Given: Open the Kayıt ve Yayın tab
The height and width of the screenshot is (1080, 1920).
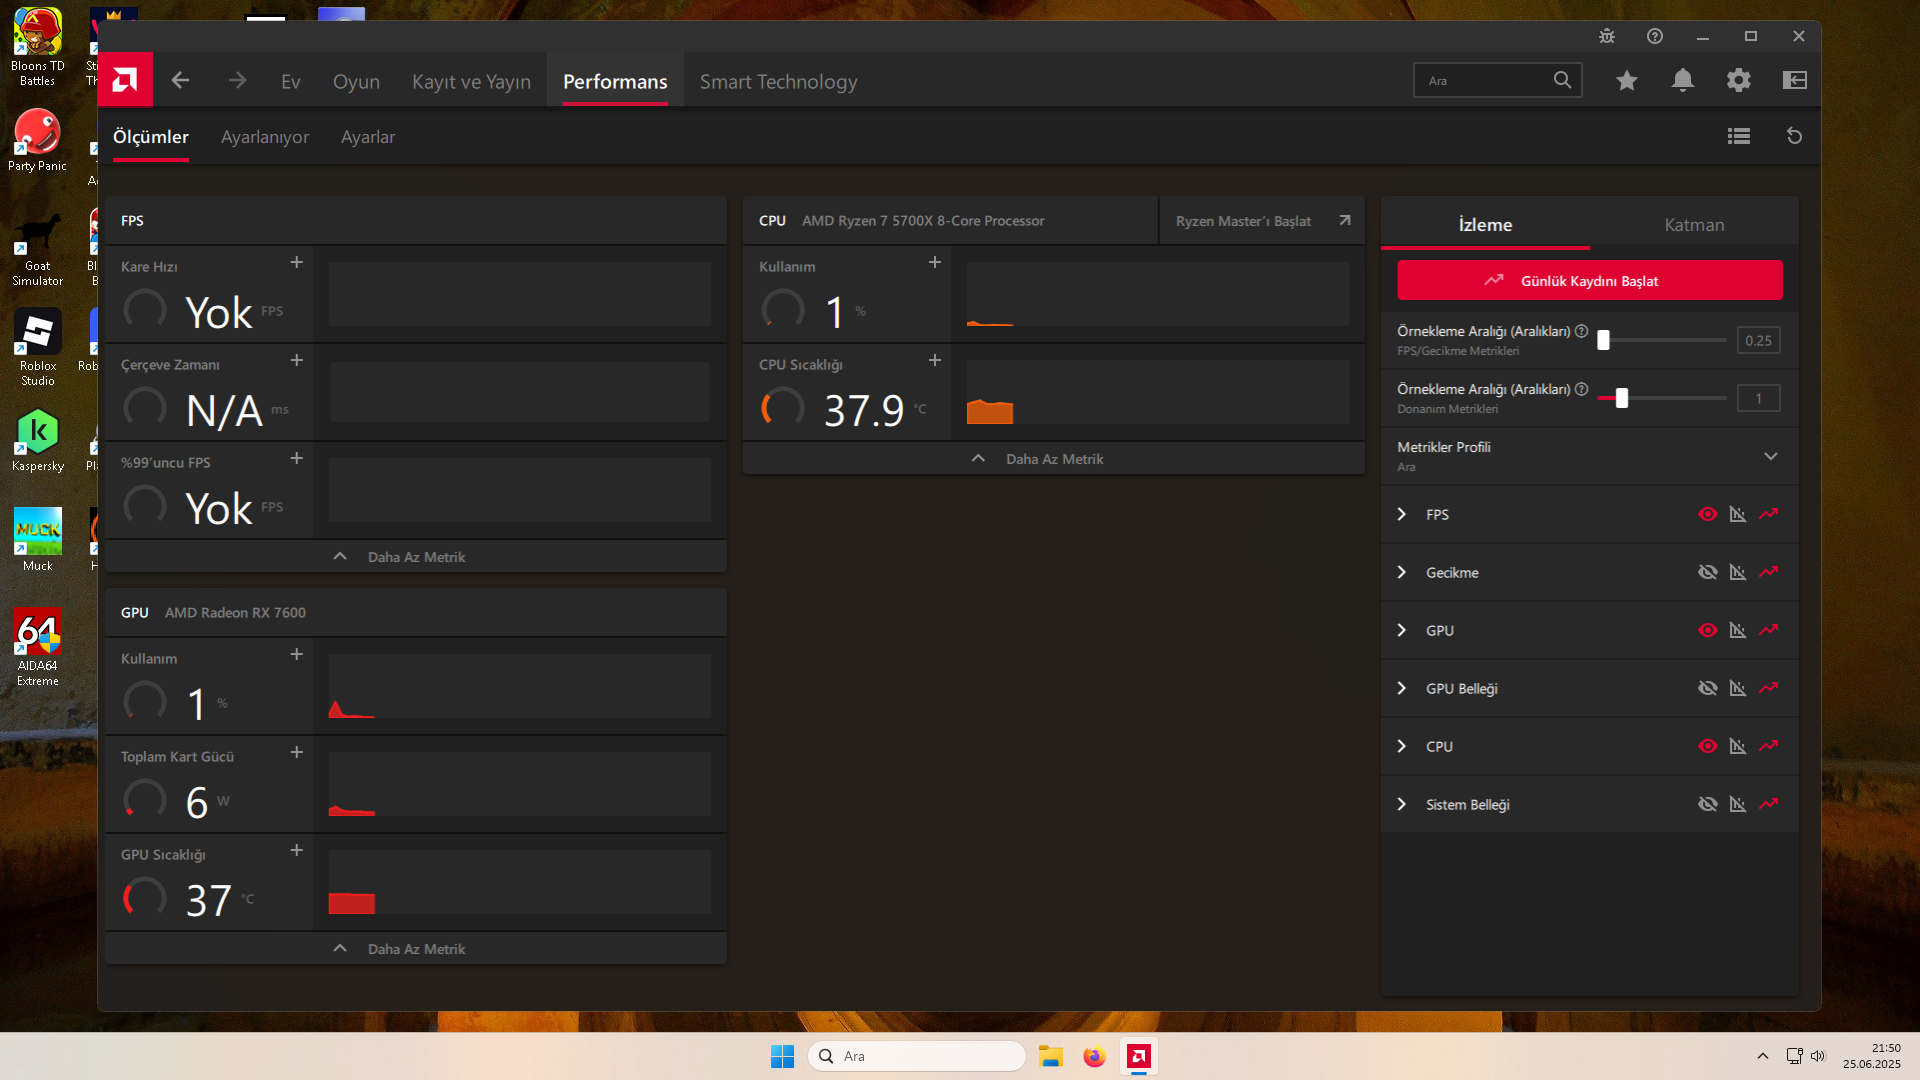Looking at the screenshot, I should tap(471, 82).
